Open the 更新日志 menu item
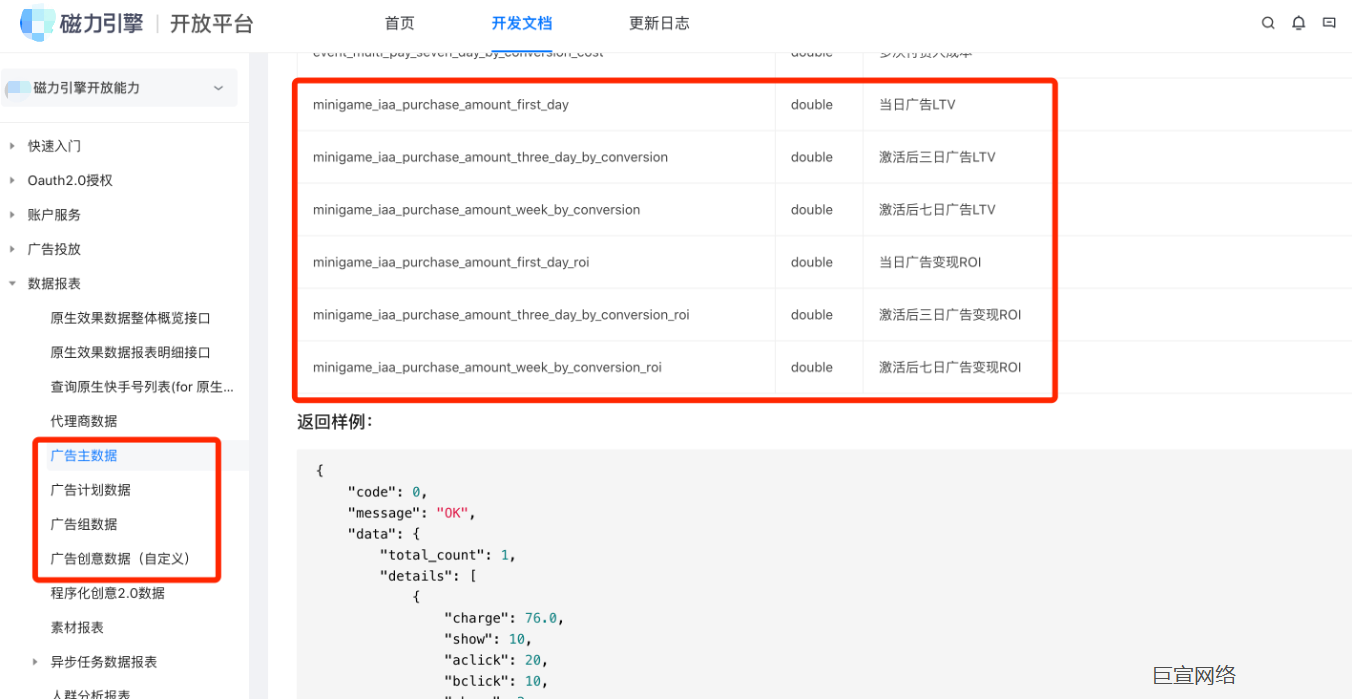This screenshot has width=1352, height=699. 659,22
